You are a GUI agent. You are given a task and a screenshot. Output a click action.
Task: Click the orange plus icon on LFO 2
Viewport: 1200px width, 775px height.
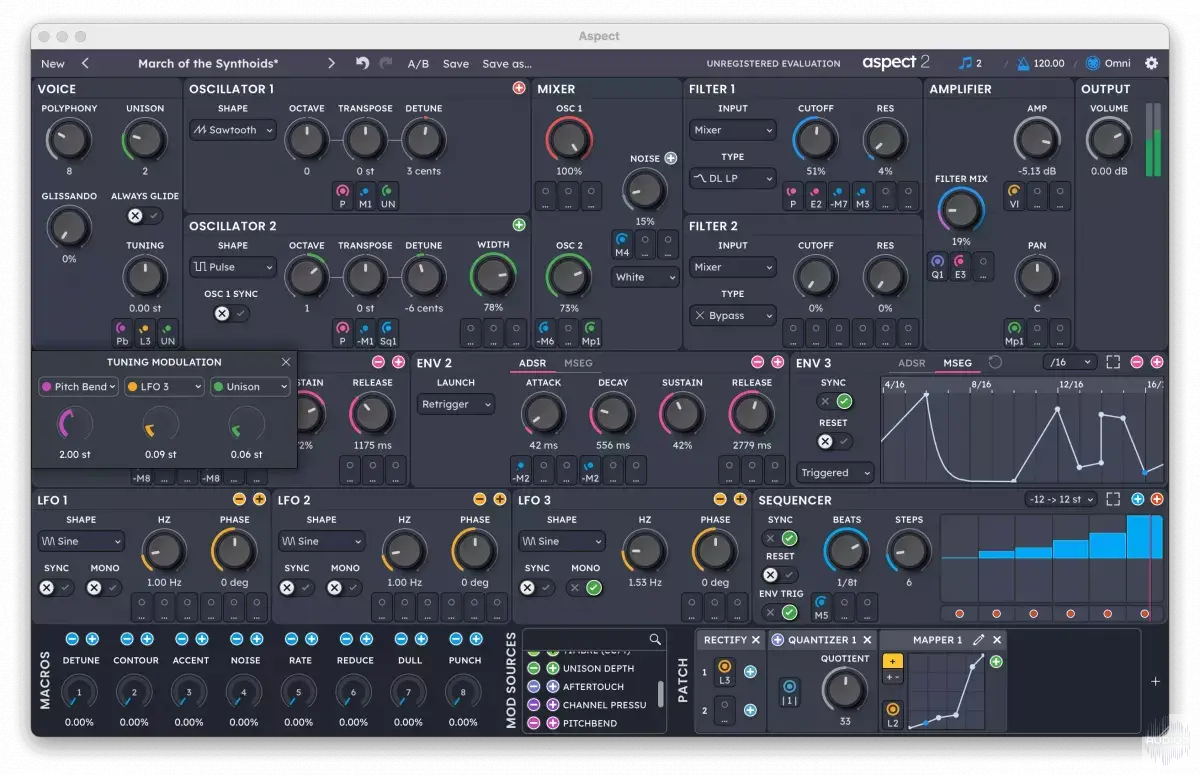click(x=500, y=499)
